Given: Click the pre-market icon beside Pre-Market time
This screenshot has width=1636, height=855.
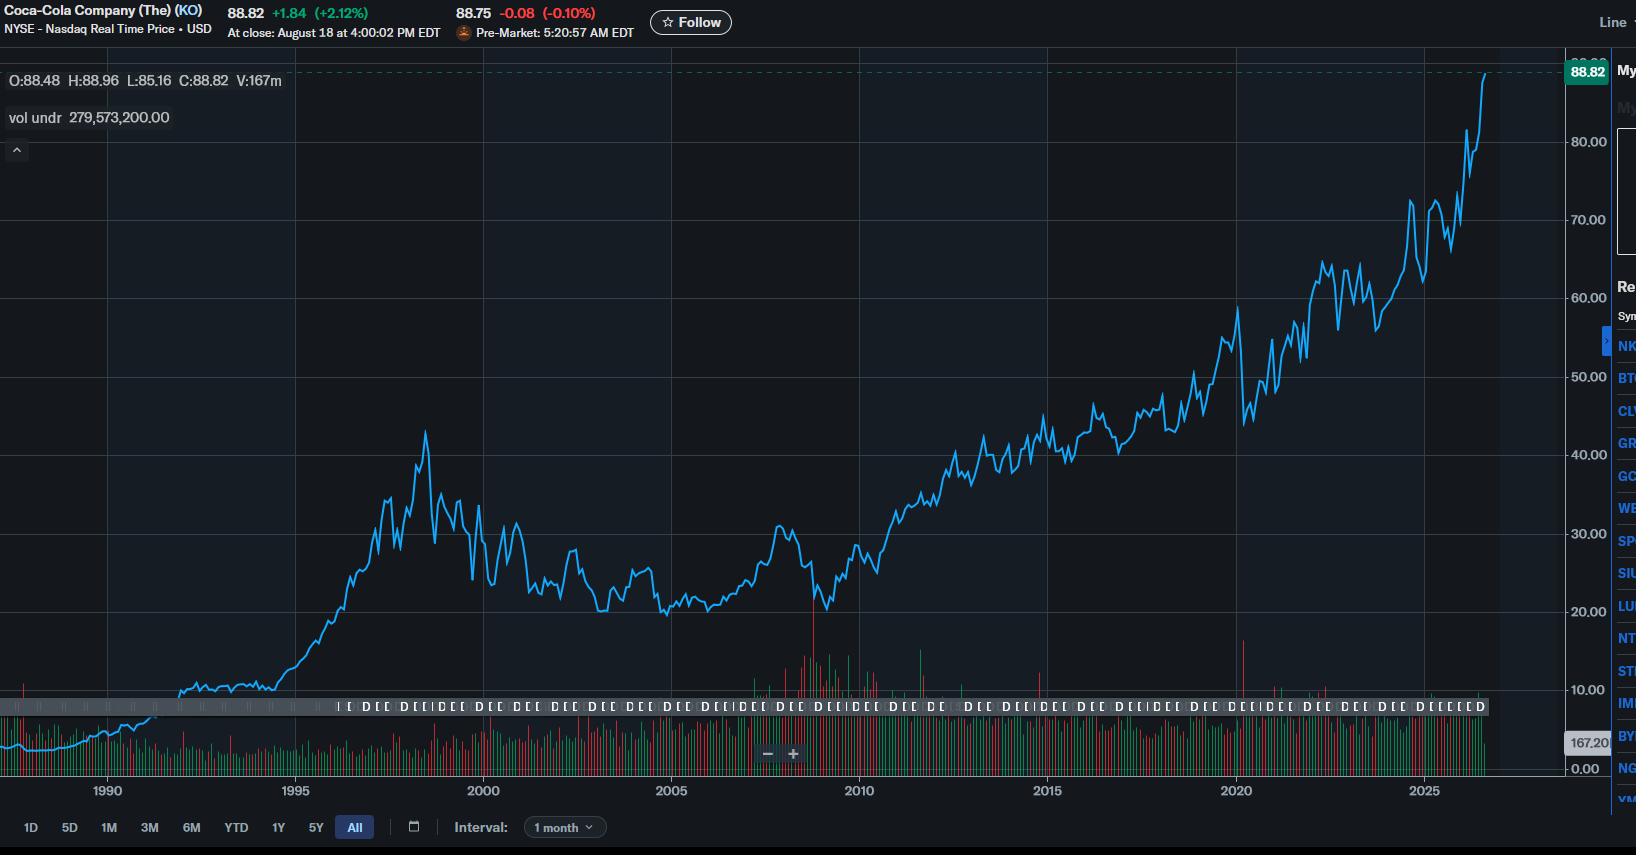Looking at the screenshot, I should (464, 32).
